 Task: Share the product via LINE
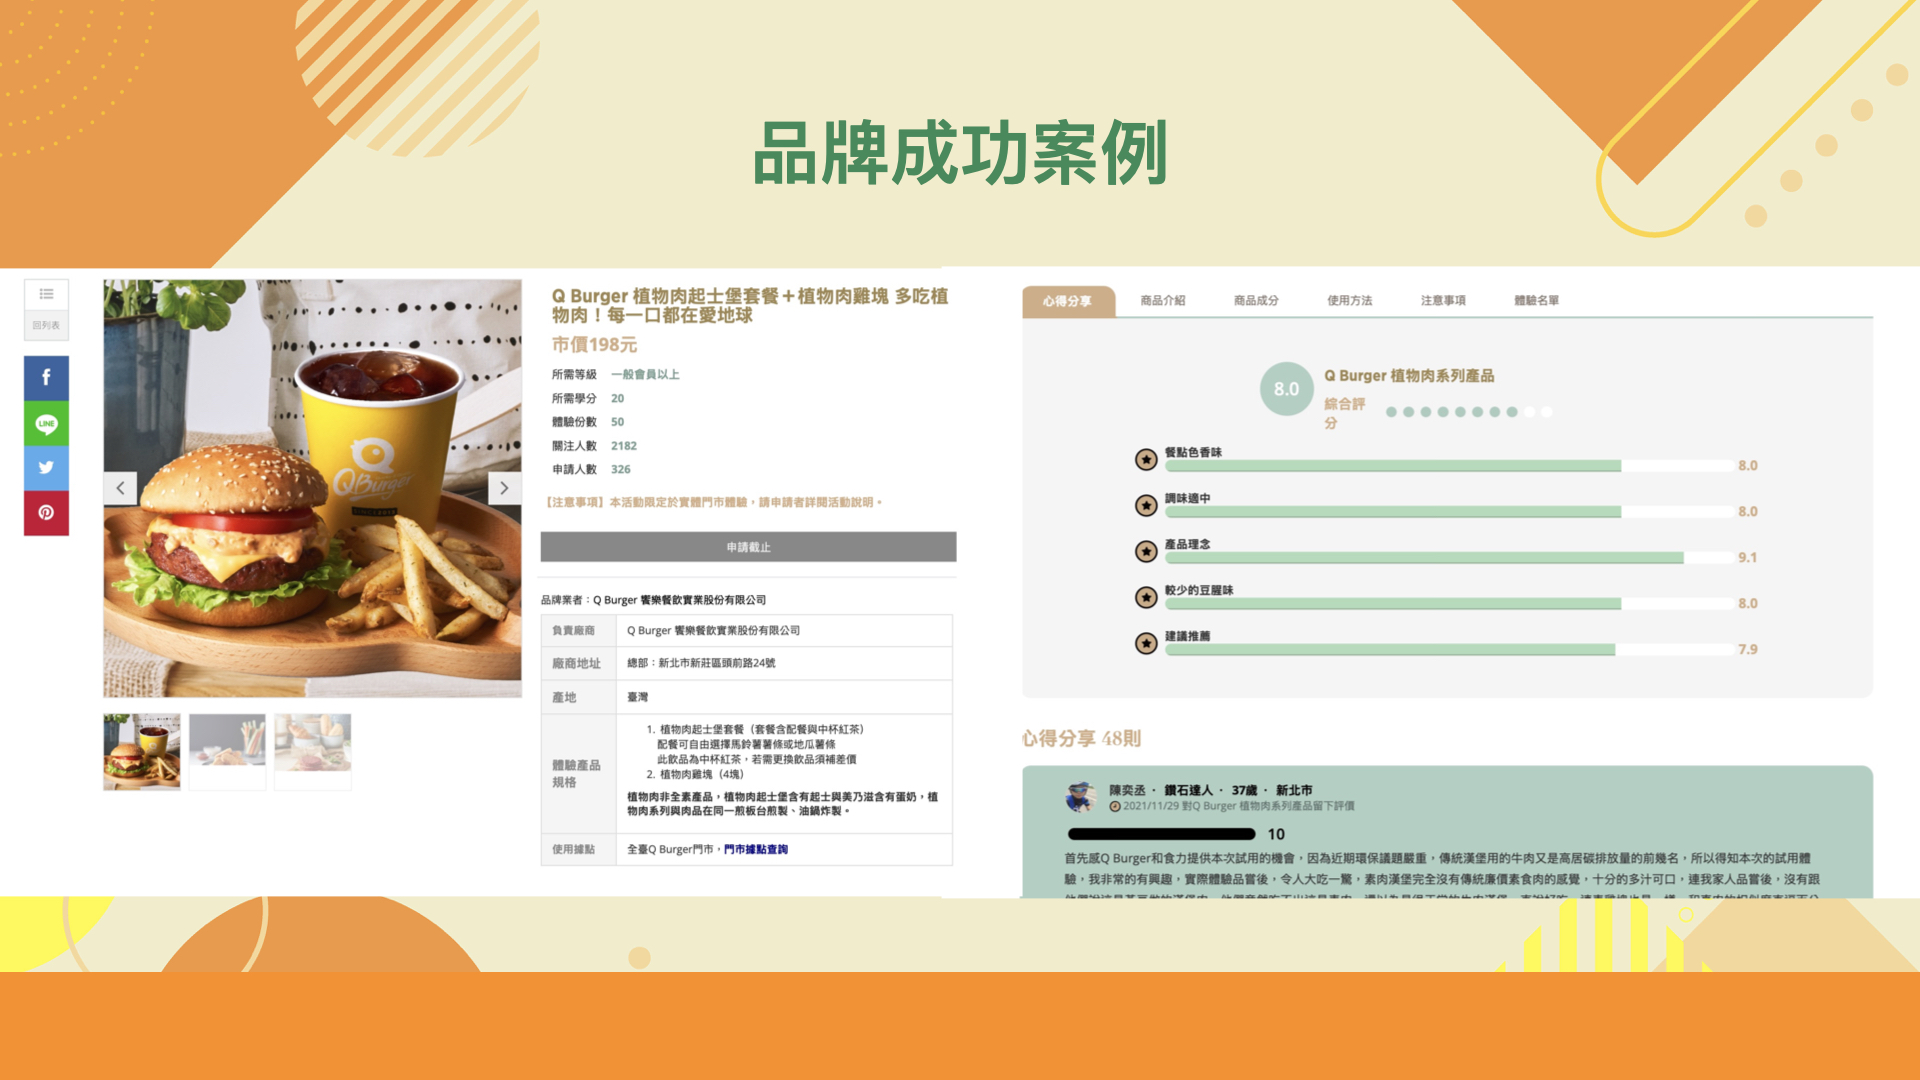point(46,423)
